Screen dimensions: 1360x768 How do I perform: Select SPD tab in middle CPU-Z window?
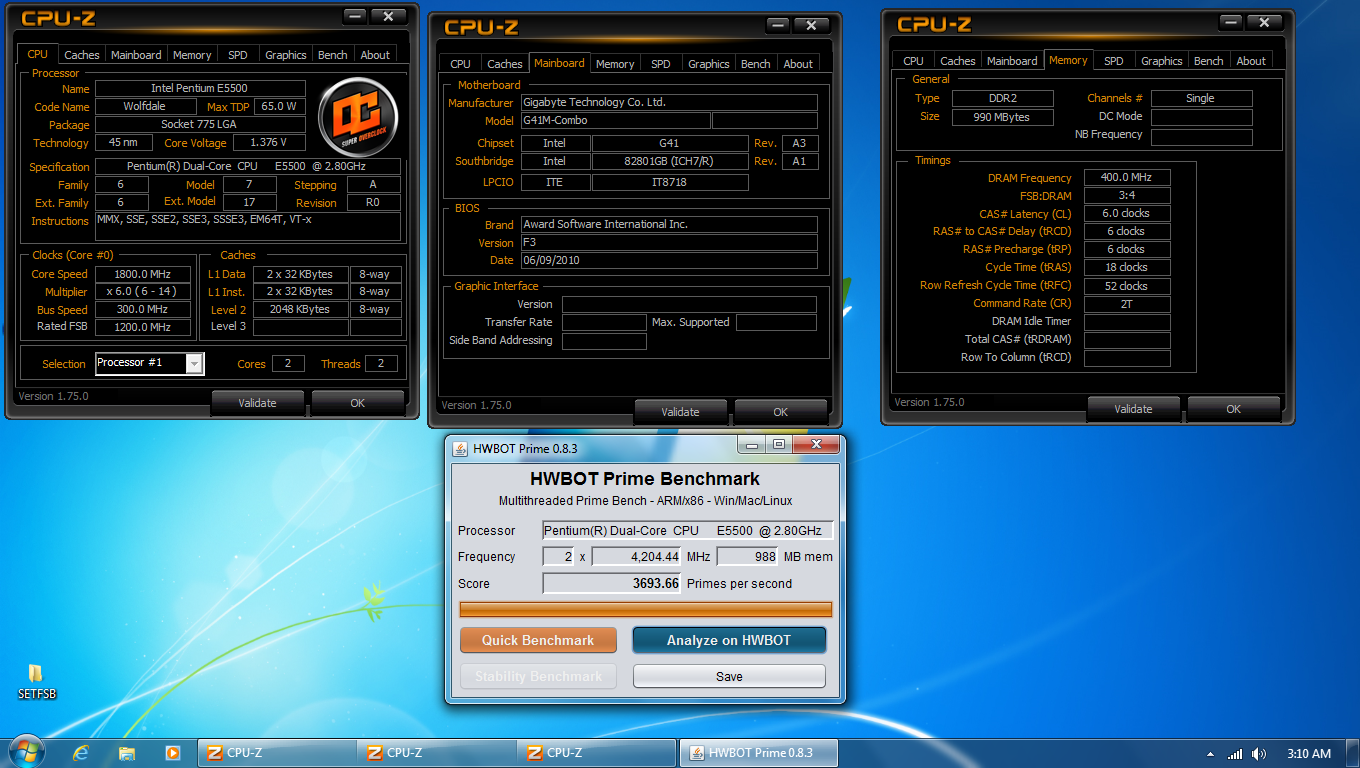[x=661, y=64]
